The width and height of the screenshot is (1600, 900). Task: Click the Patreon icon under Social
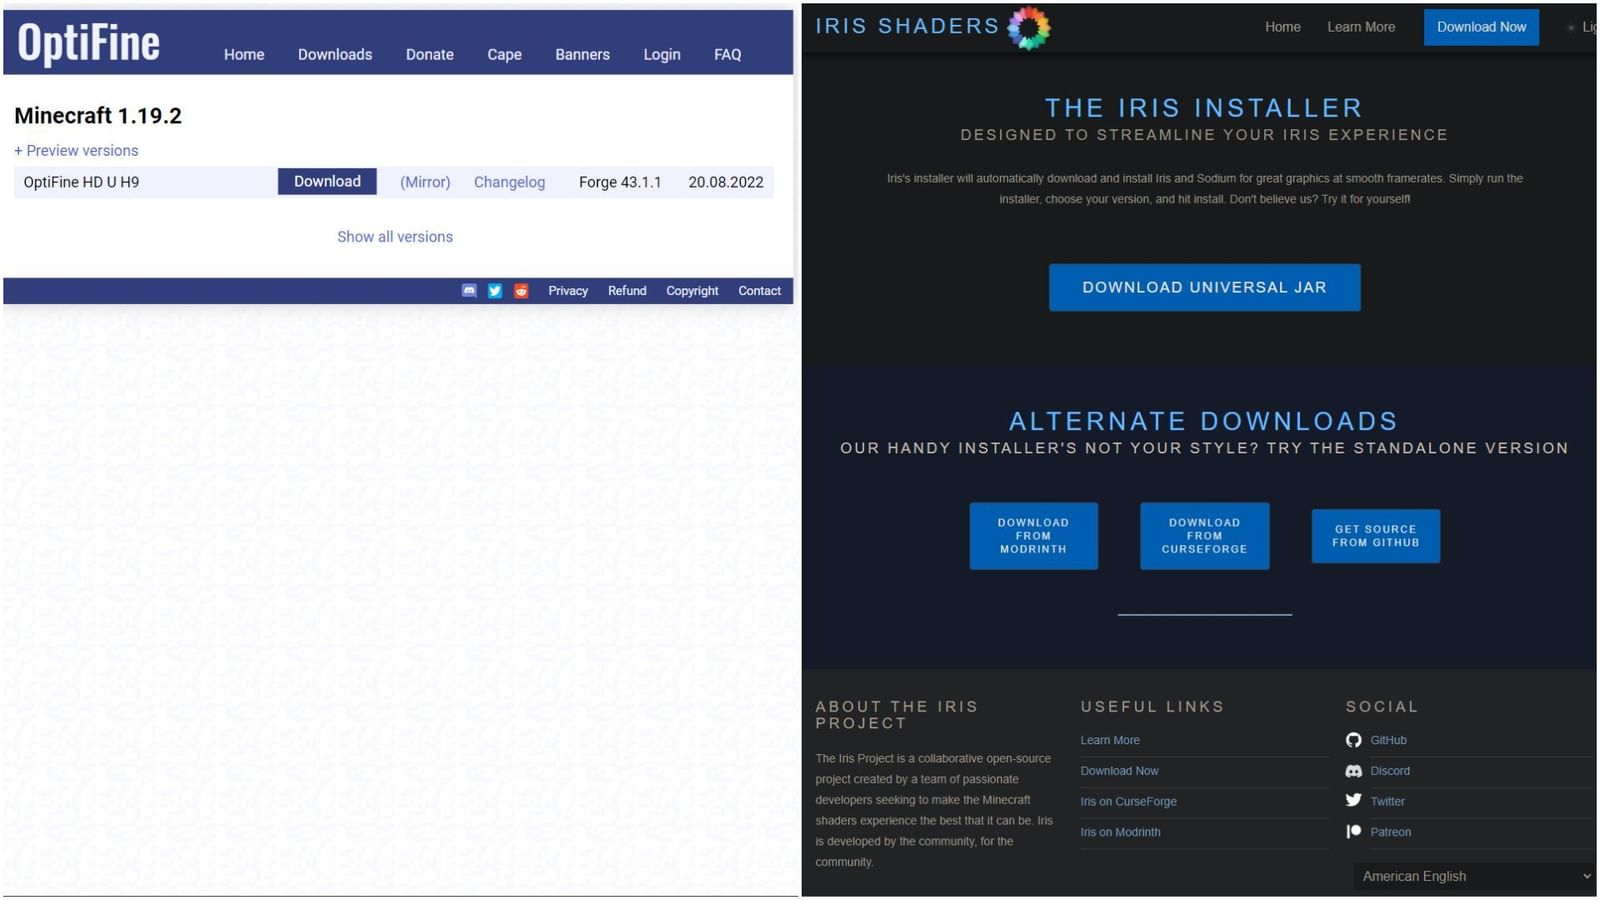click(x=1353, y=831)
